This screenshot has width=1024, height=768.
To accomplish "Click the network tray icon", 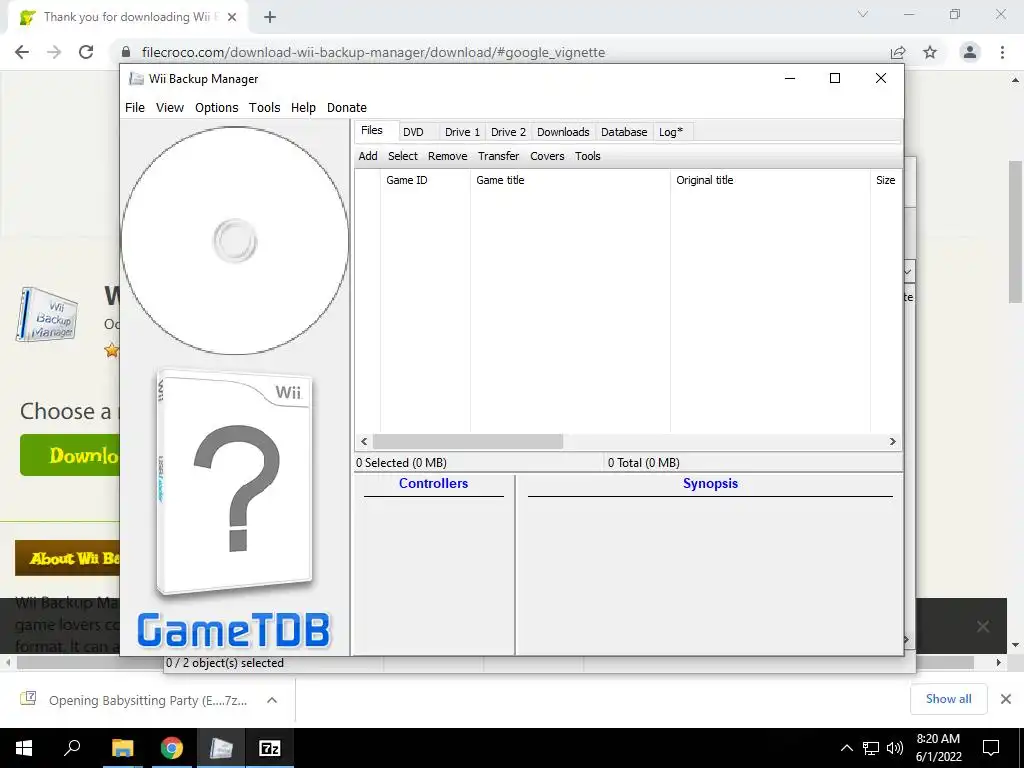I will pos(871,748).
